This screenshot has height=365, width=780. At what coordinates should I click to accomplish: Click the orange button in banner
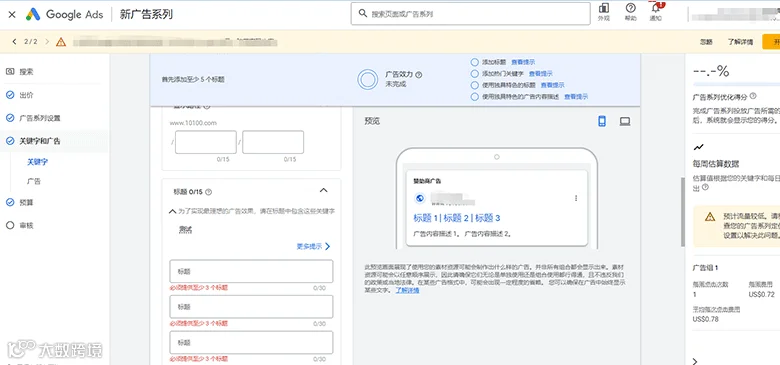point(771,42)
